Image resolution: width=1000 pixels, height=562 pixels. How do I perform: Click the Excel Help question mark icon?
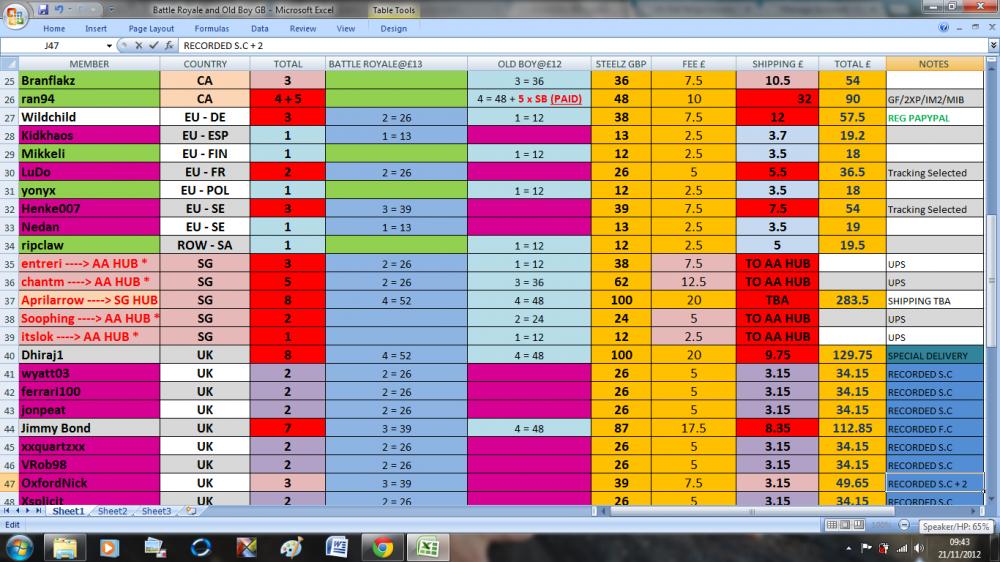[x=943, y=27]
